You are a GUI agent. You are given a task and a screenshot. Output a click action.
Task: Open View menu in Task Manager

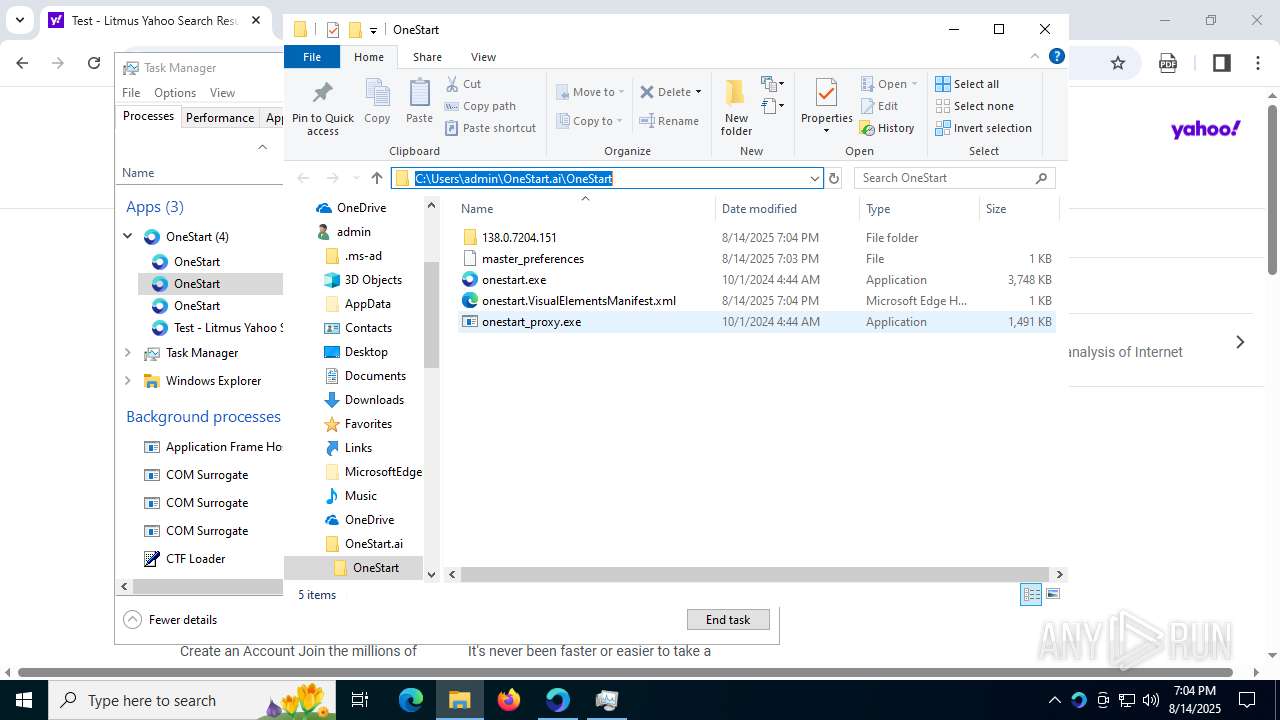222,93
